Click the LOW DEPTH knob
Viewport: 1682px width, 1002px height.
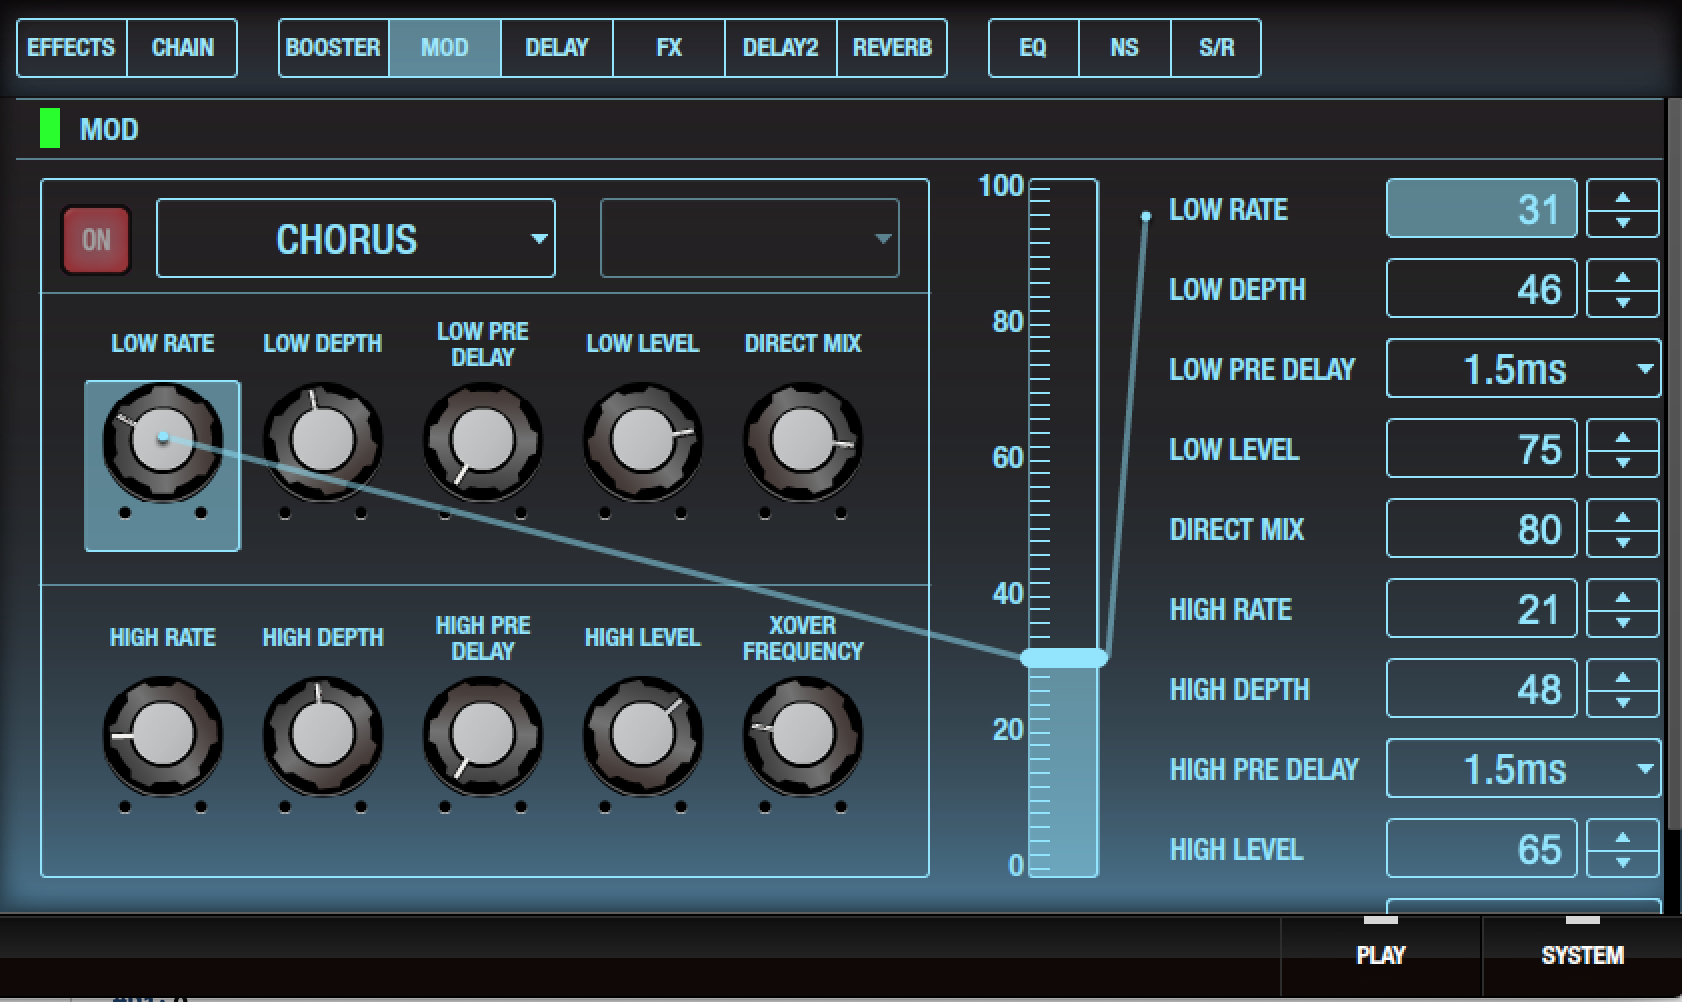(322, 440)
